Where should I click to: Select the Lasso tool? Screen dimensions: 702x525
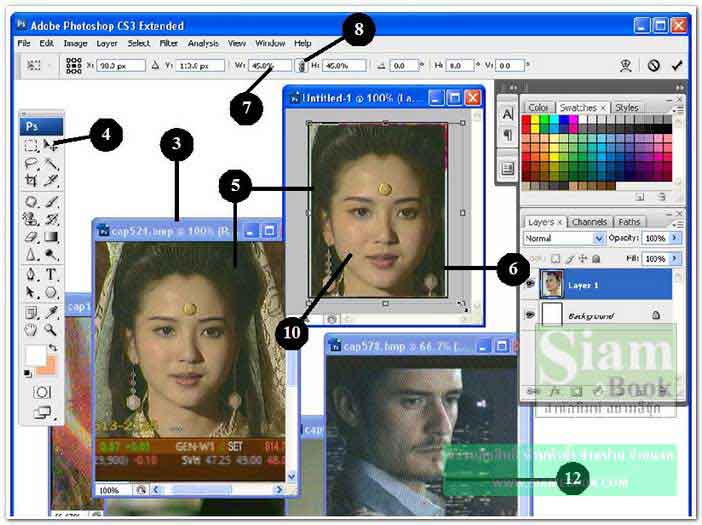point(31,163)
